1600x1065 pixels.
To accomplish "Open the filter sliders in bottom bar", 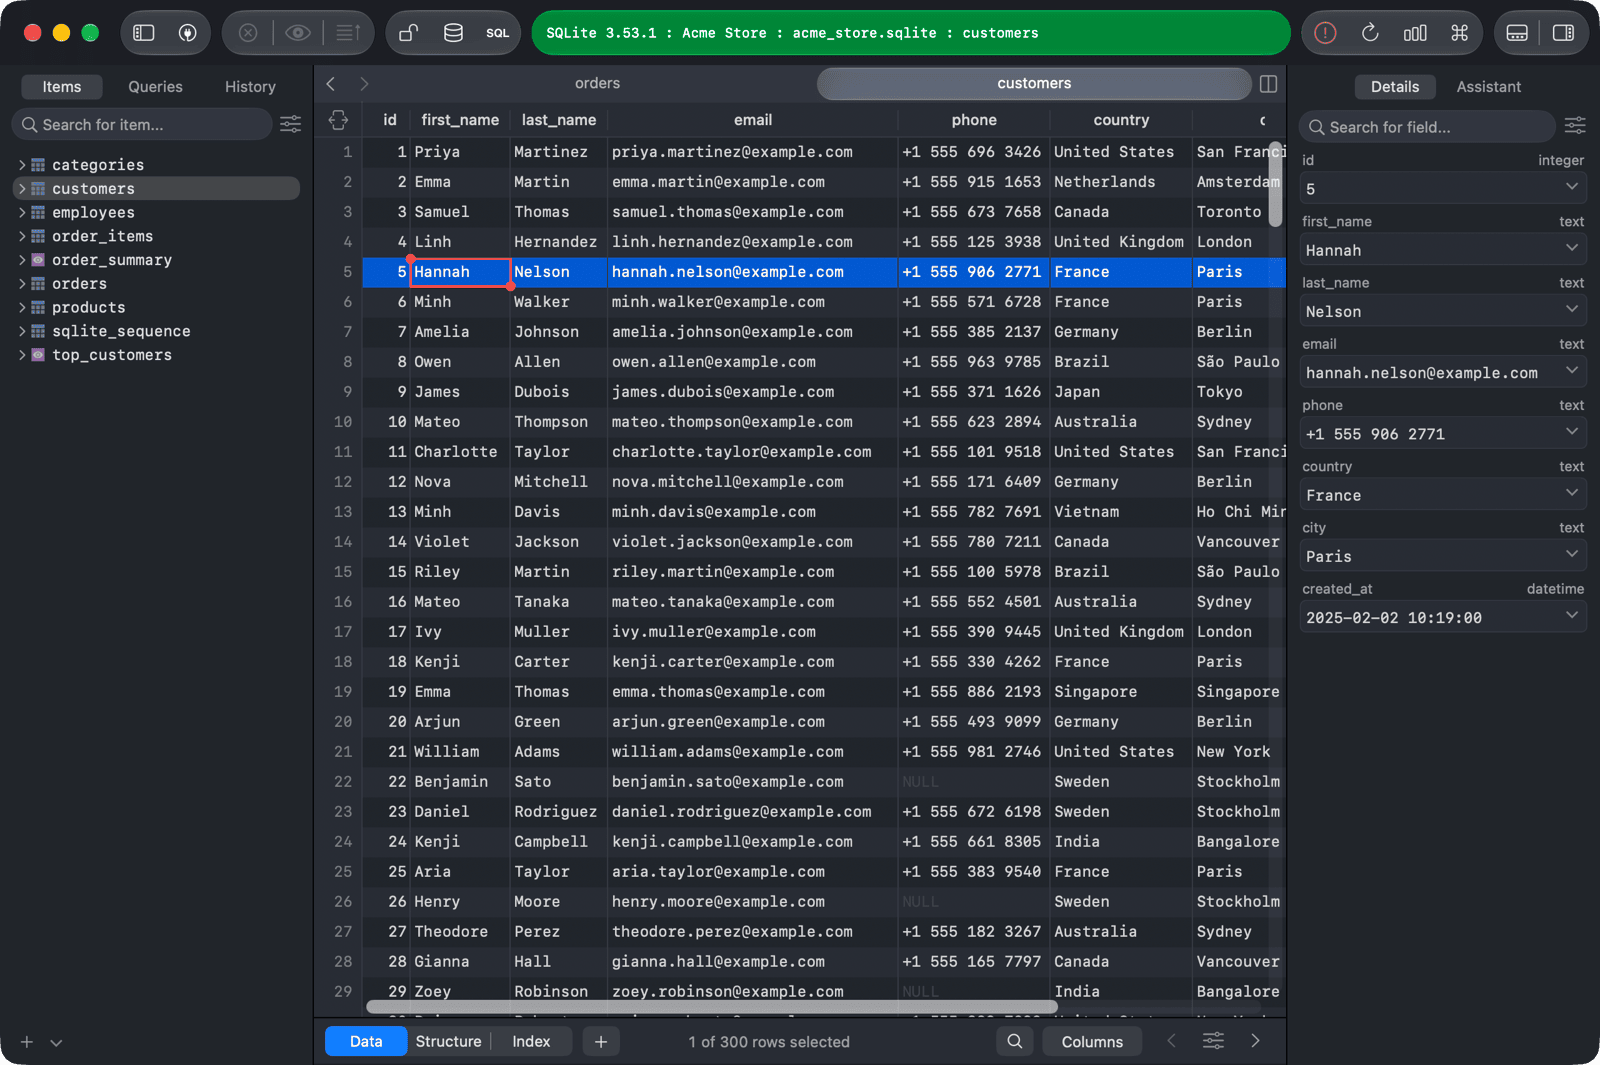I will [x=1213, y=1041].
